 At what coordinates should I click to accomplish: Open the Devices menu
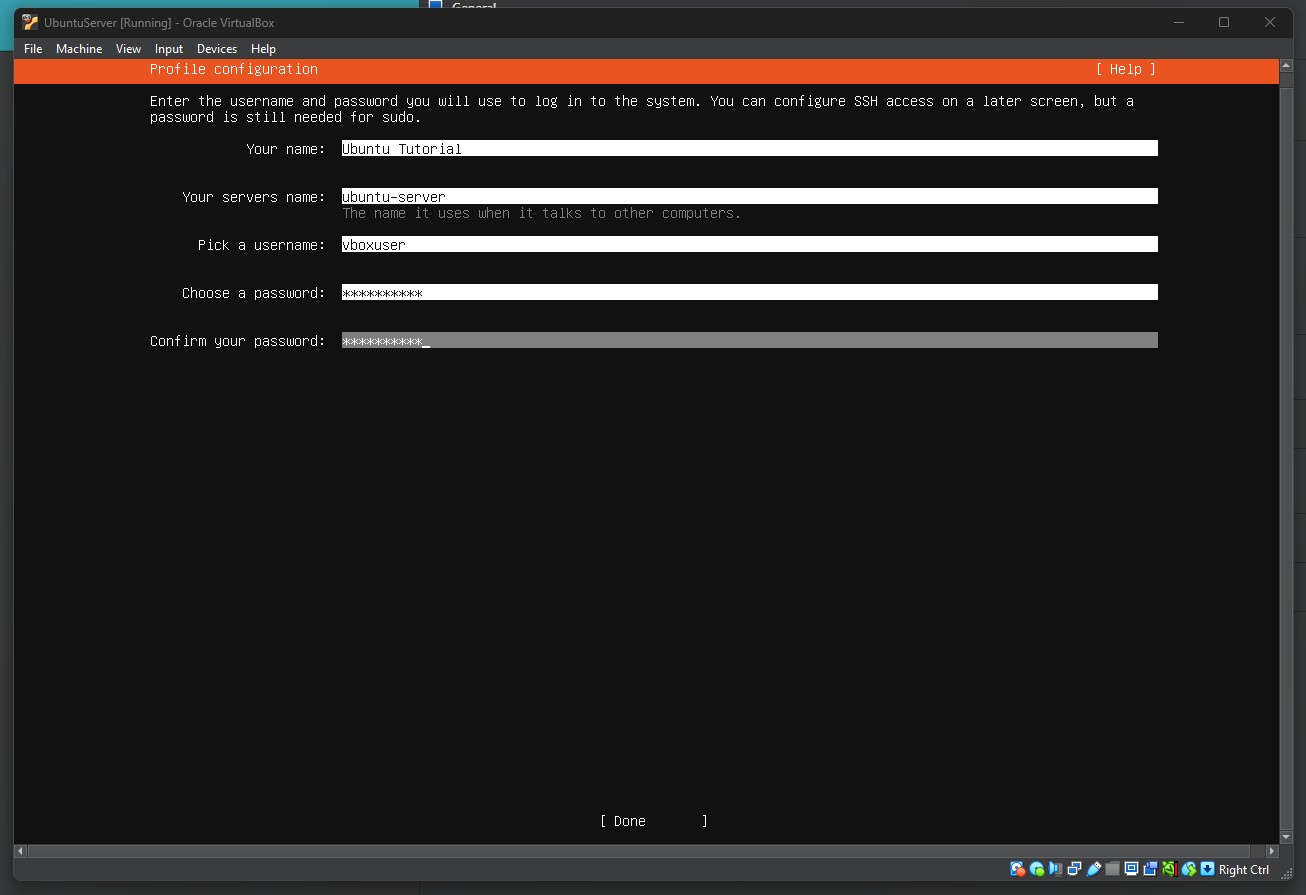point(216,48)
